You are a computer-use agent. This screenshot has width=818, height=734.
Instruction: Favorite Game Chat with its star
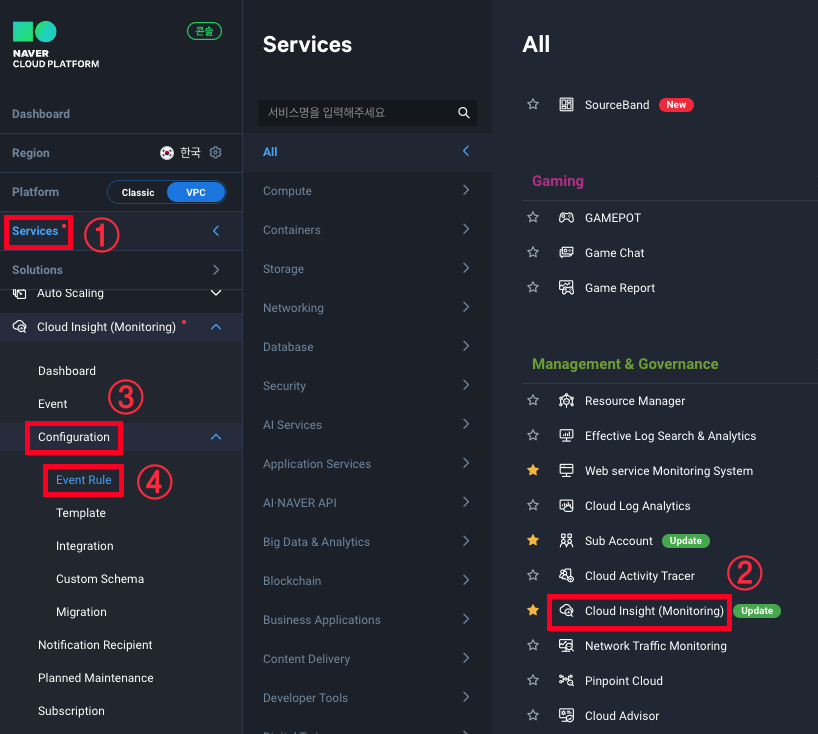(x=533, y=252)
